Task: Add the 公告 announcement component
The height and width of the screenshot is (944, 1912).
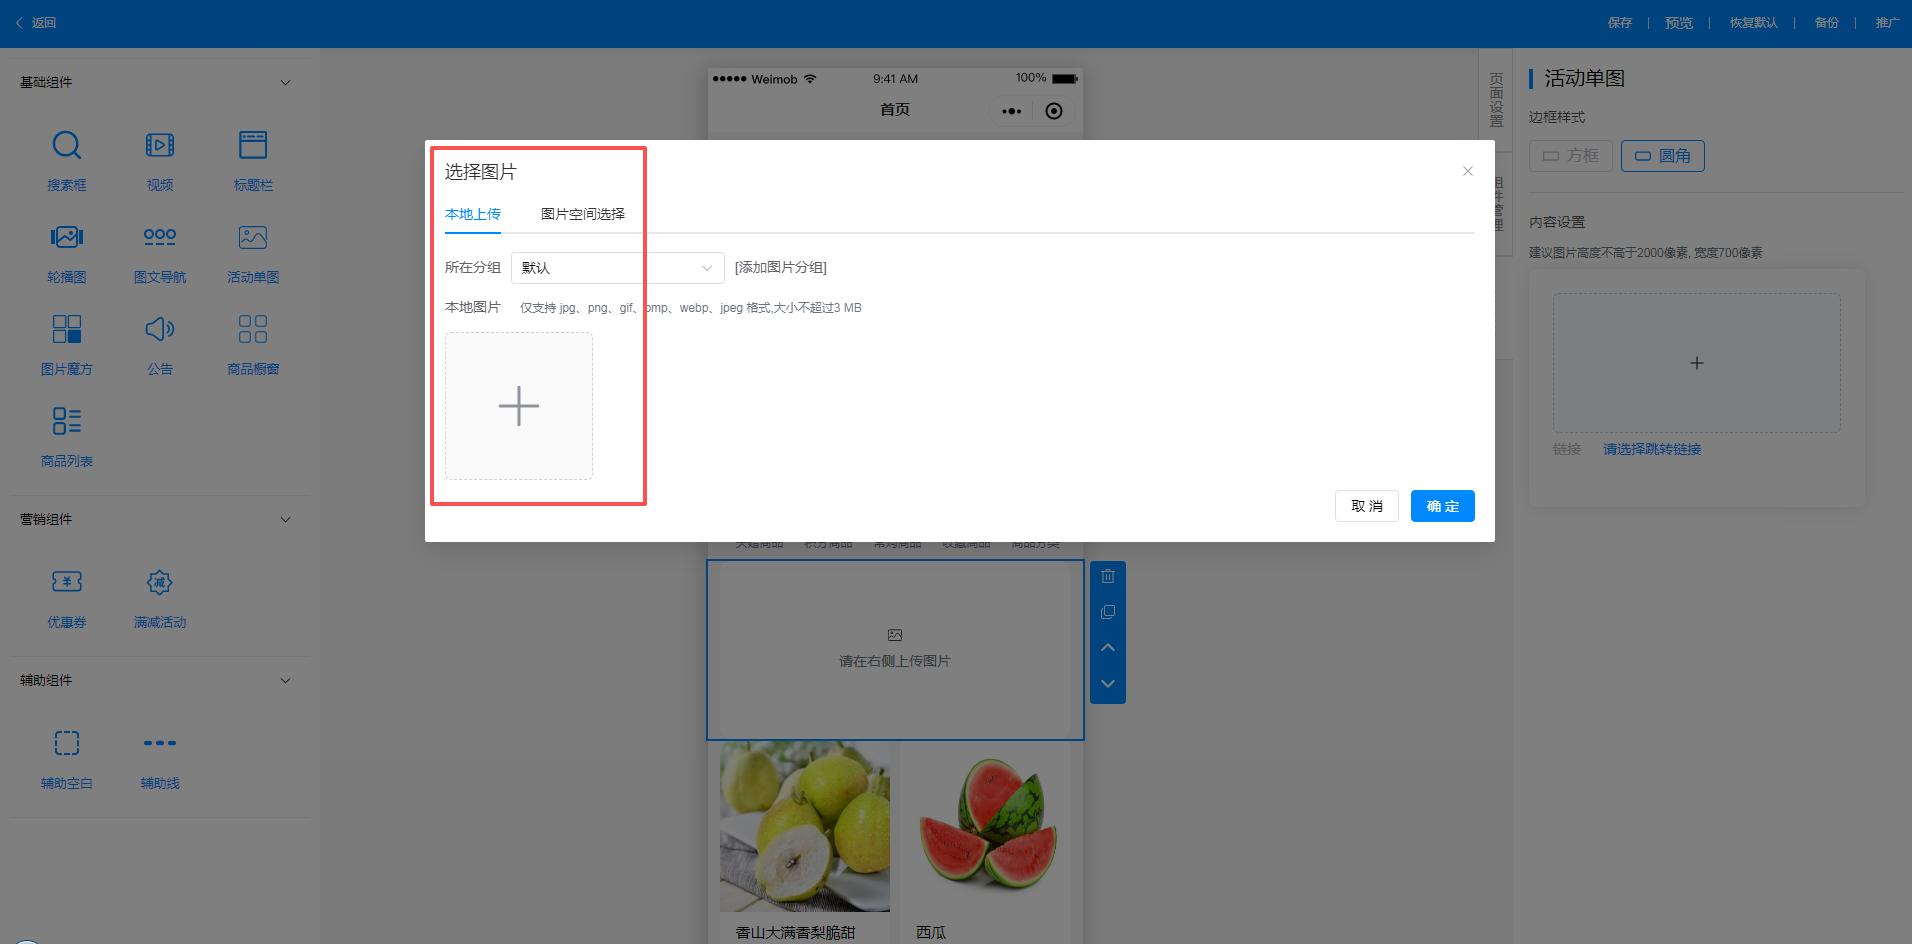Action: [160, 343]
